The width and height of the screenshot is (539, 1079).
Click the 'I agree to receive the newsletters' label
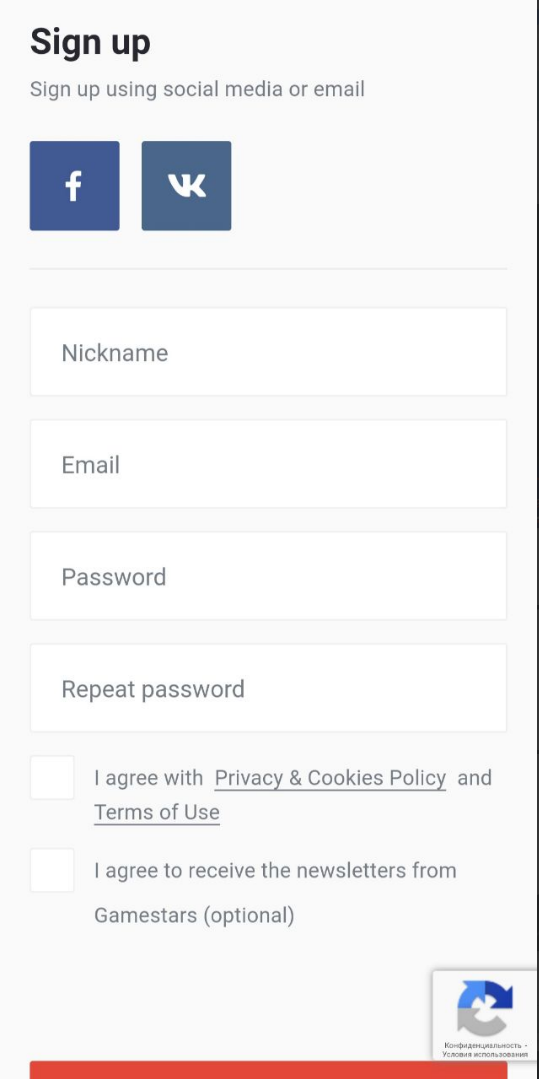tap(275, 870)
